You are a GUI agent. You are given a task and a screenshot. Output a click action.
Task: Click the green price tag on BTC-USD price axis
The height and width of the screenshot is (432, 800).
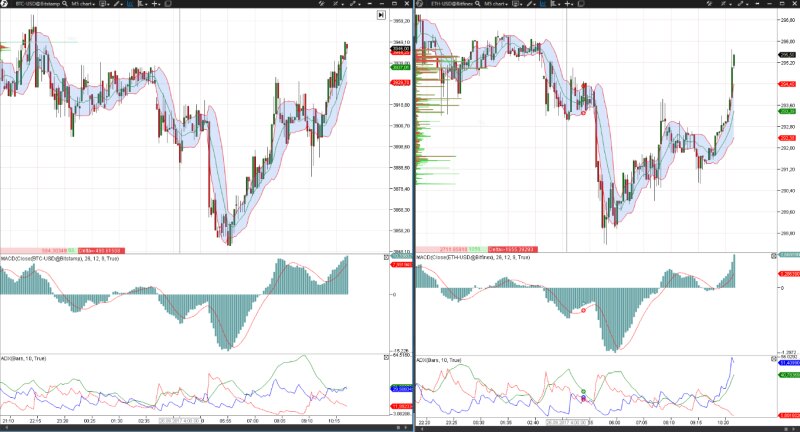coord(401,67)
